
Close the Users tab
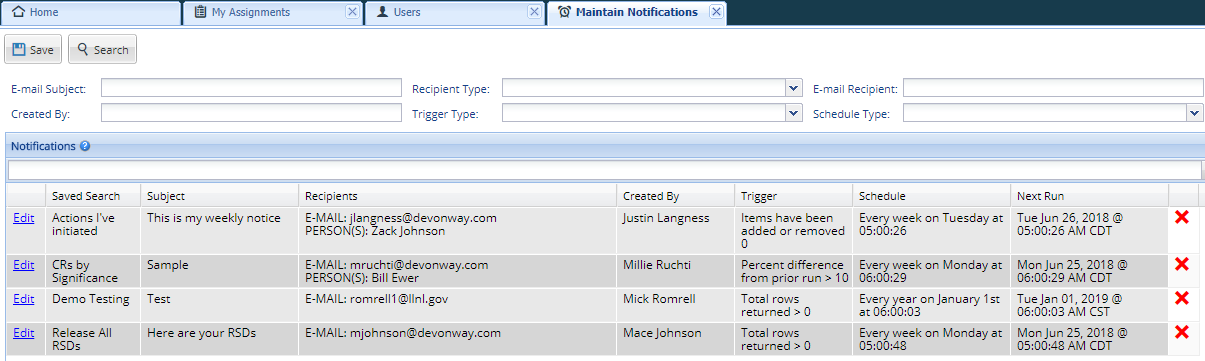[534, 12]
